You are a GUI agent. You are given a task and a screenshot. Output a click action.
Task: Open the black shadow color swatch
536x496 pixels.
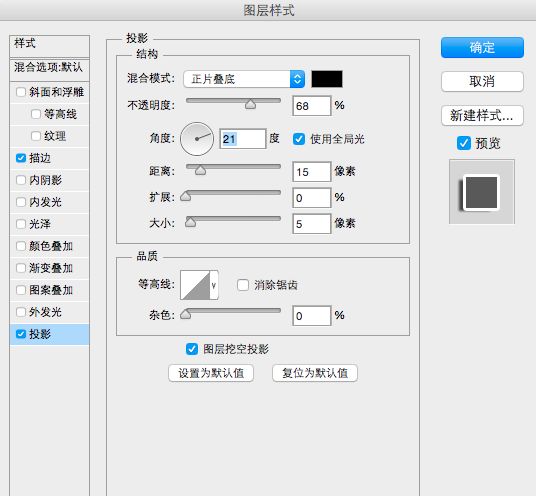pyautogui.click(x=327, y=79)
